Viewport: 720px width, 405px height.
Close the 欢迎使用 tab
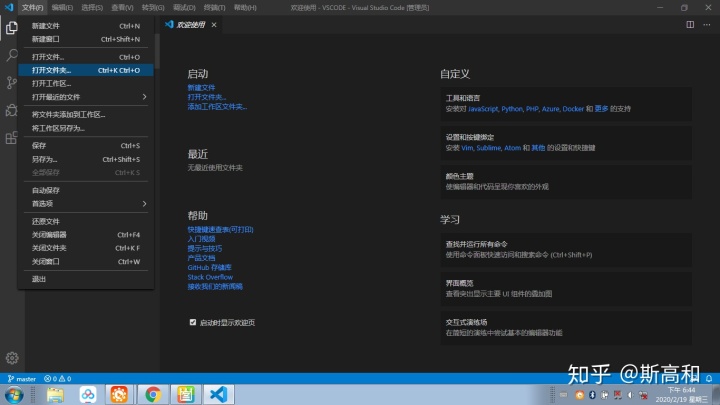pos(214,25)
